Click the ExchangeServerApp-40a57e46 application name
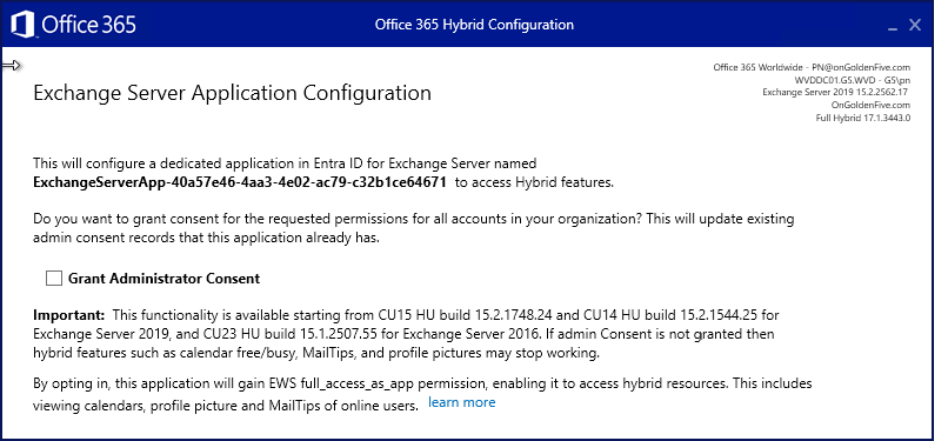The height and width of the screenshot is (441, 936). (240, 183)
